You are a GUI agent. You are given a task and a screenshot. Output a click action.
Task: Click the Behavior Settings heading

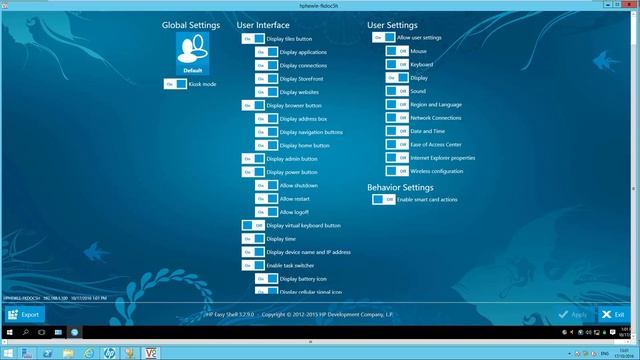pyautogui.click(x=400, y=187)
